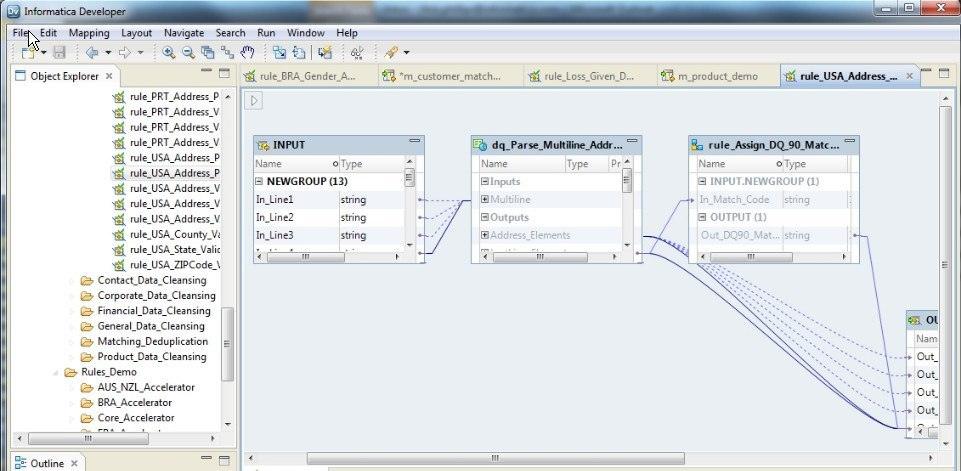This screenshot has width=961, height=471.
Task: Click the run play button on canvas
Action: [x=254, y=100]
